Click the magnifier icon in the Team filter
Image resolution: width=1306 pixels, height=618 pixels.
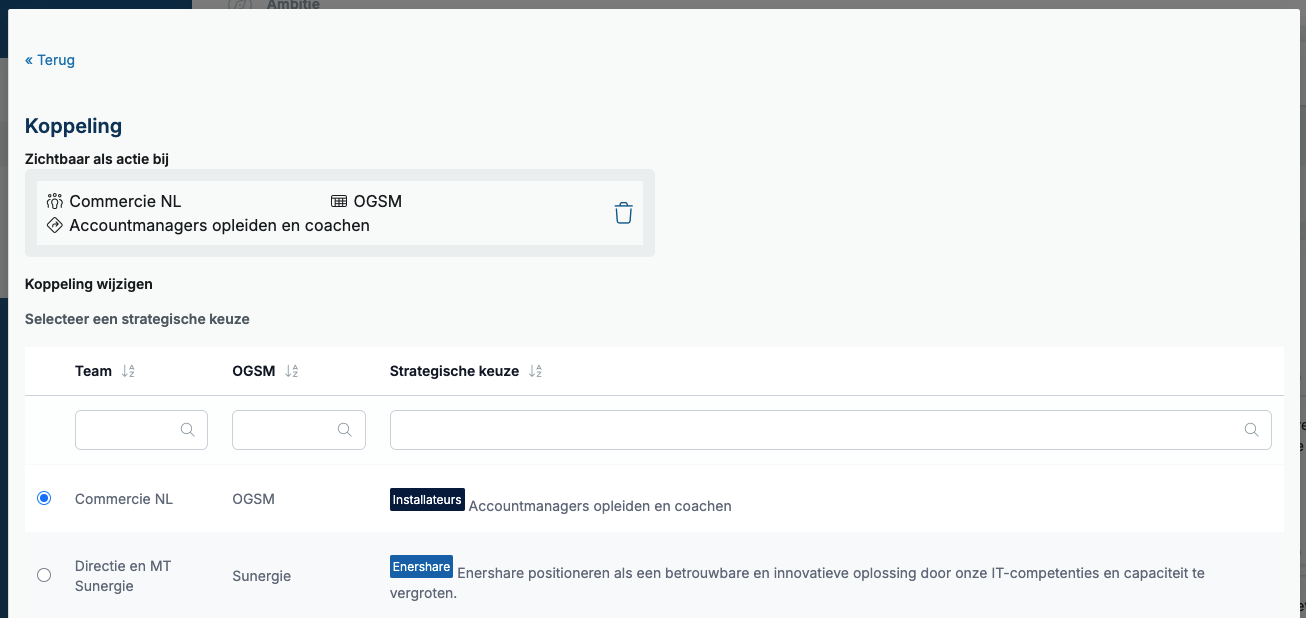pos(188,429)
